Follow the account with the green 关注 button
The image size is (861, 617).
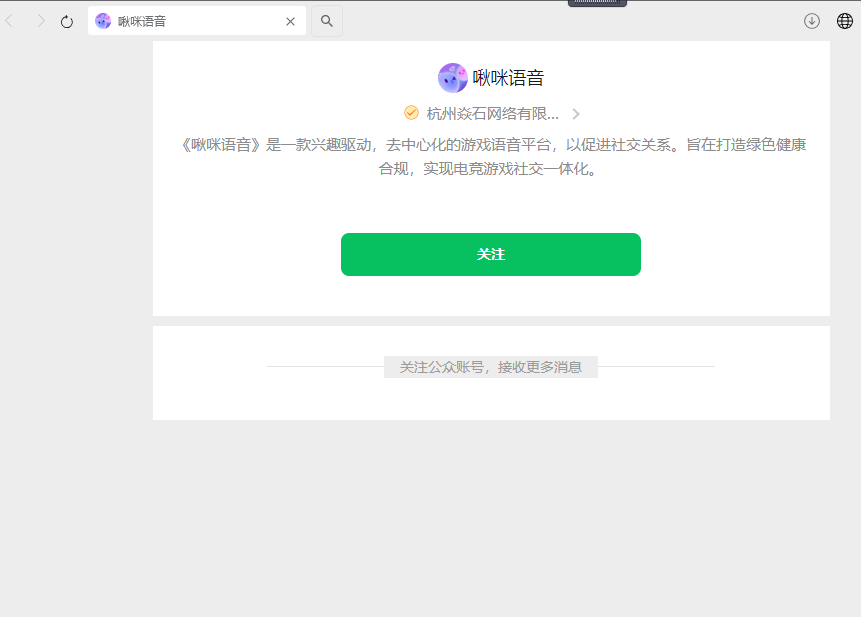click(x=491, y=254)
